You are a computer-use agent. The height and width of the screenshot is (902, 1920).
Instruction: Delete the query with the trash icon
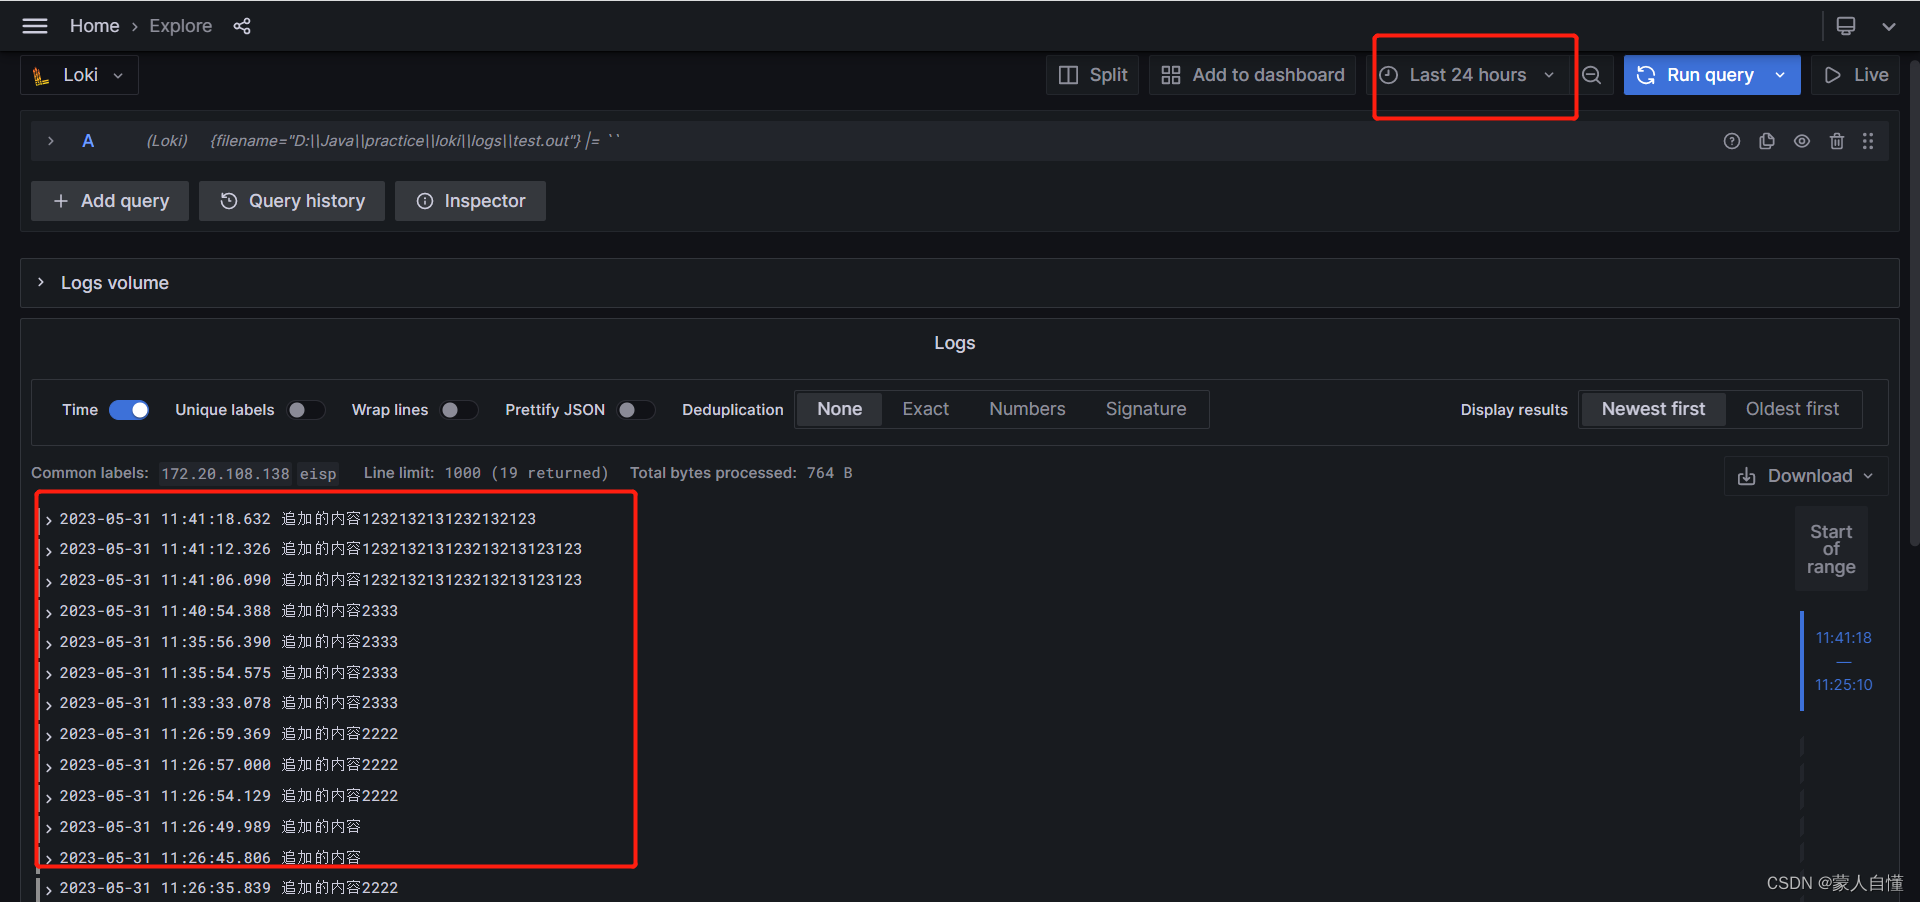pos(1837,141)
